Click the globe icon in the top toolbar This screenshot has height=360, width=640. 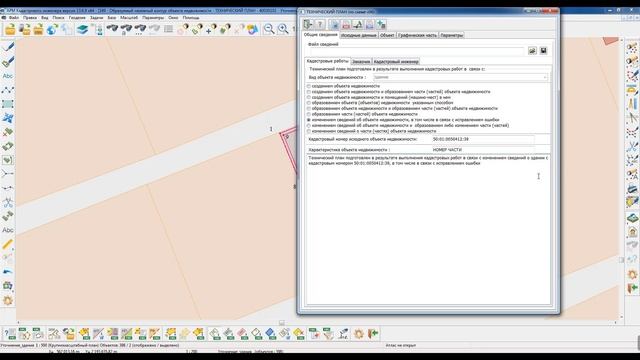click(52, 29)
